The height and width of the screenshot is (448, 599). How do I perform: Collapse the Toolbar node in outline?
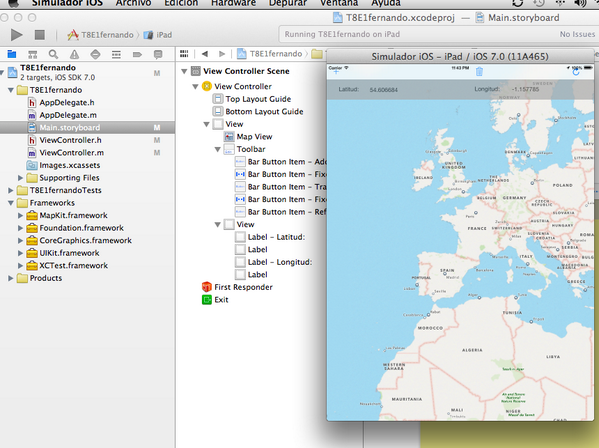coord(217,149)
